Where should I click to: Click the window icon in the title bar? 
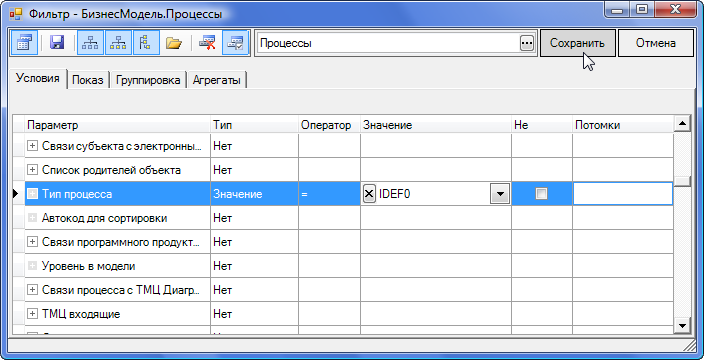(x=16, y=14)
